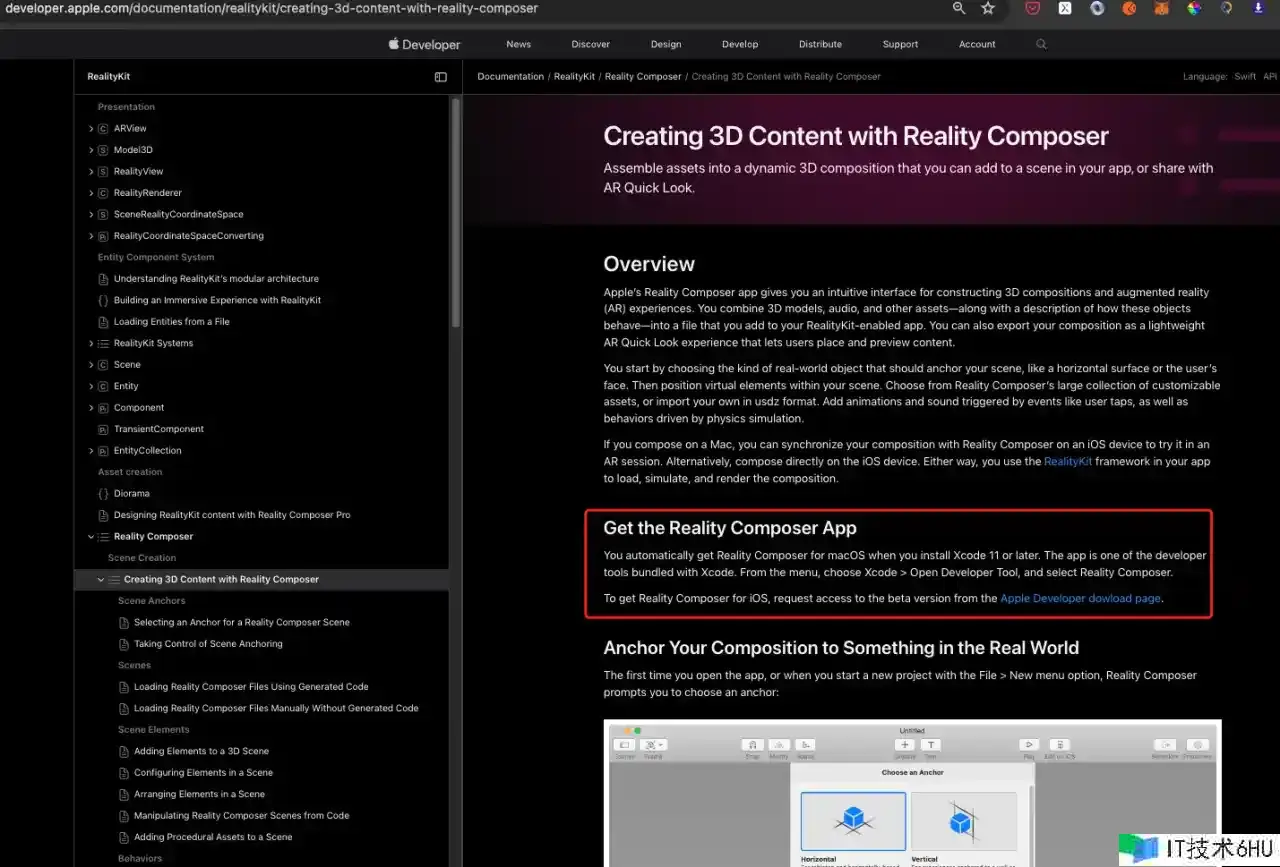Go to RealityKit breadcrumb link
This screenshot has height=867, width=1280.
pos(575,77)
